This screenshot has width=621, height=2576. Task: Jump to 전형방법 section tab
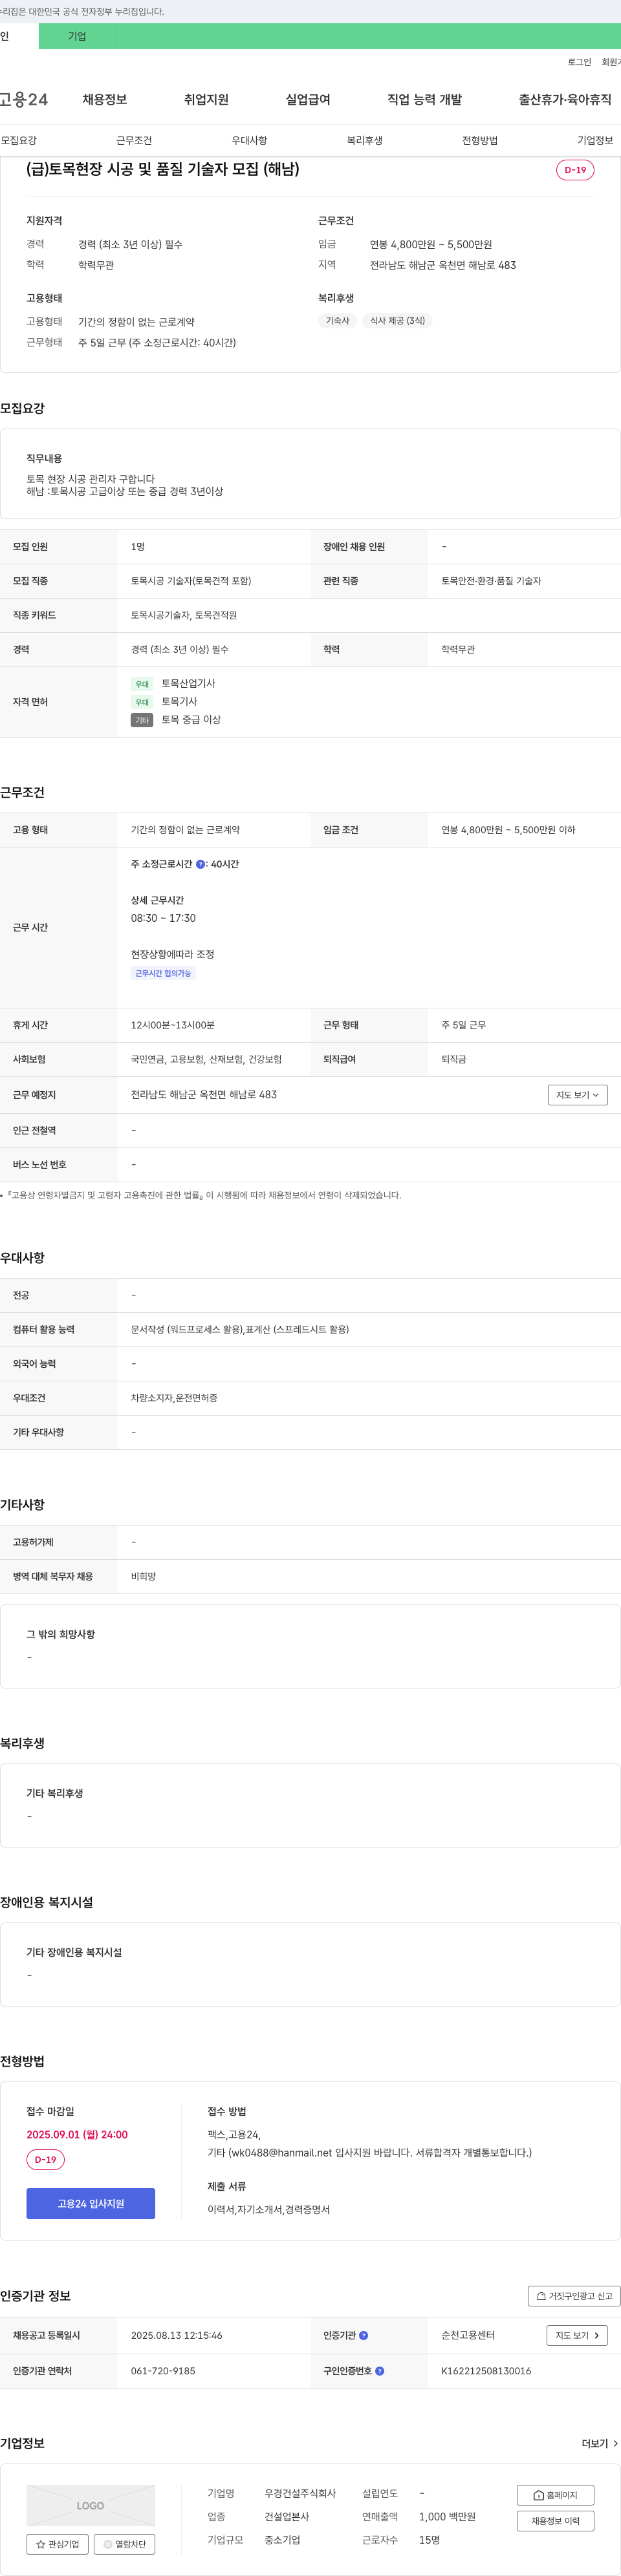coord(480,141)
